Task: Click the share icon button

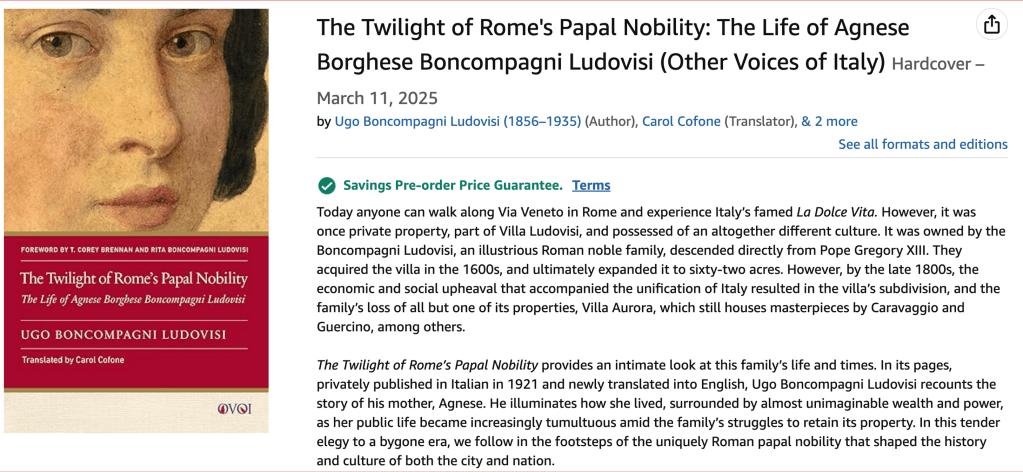Action: (x=990, y=24)
